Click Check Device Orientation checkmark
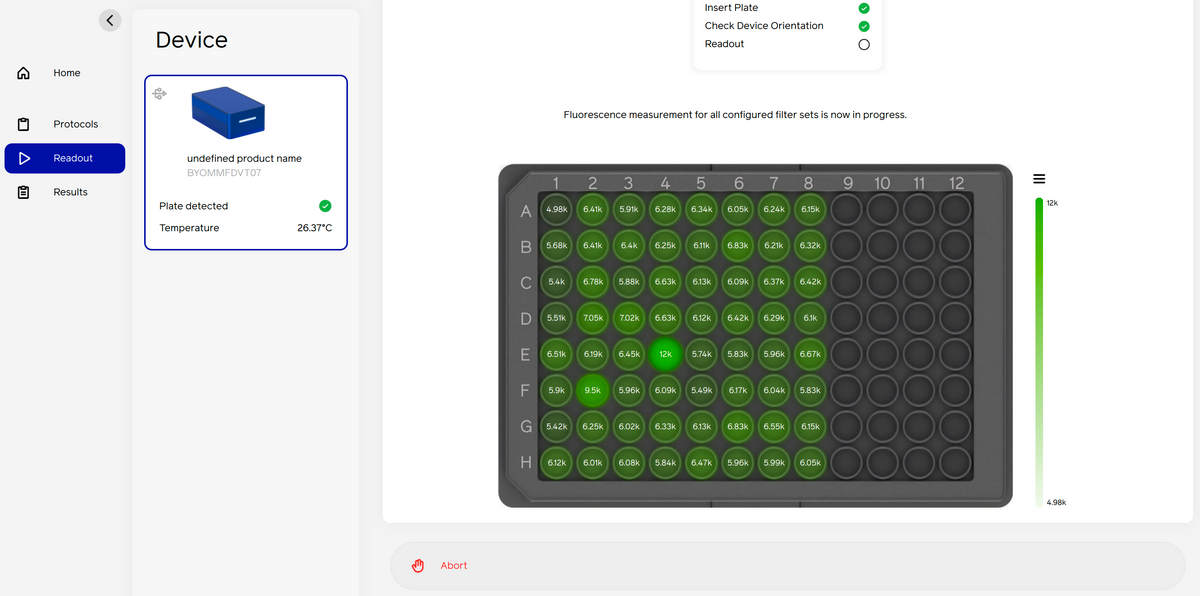 (864, 26)
